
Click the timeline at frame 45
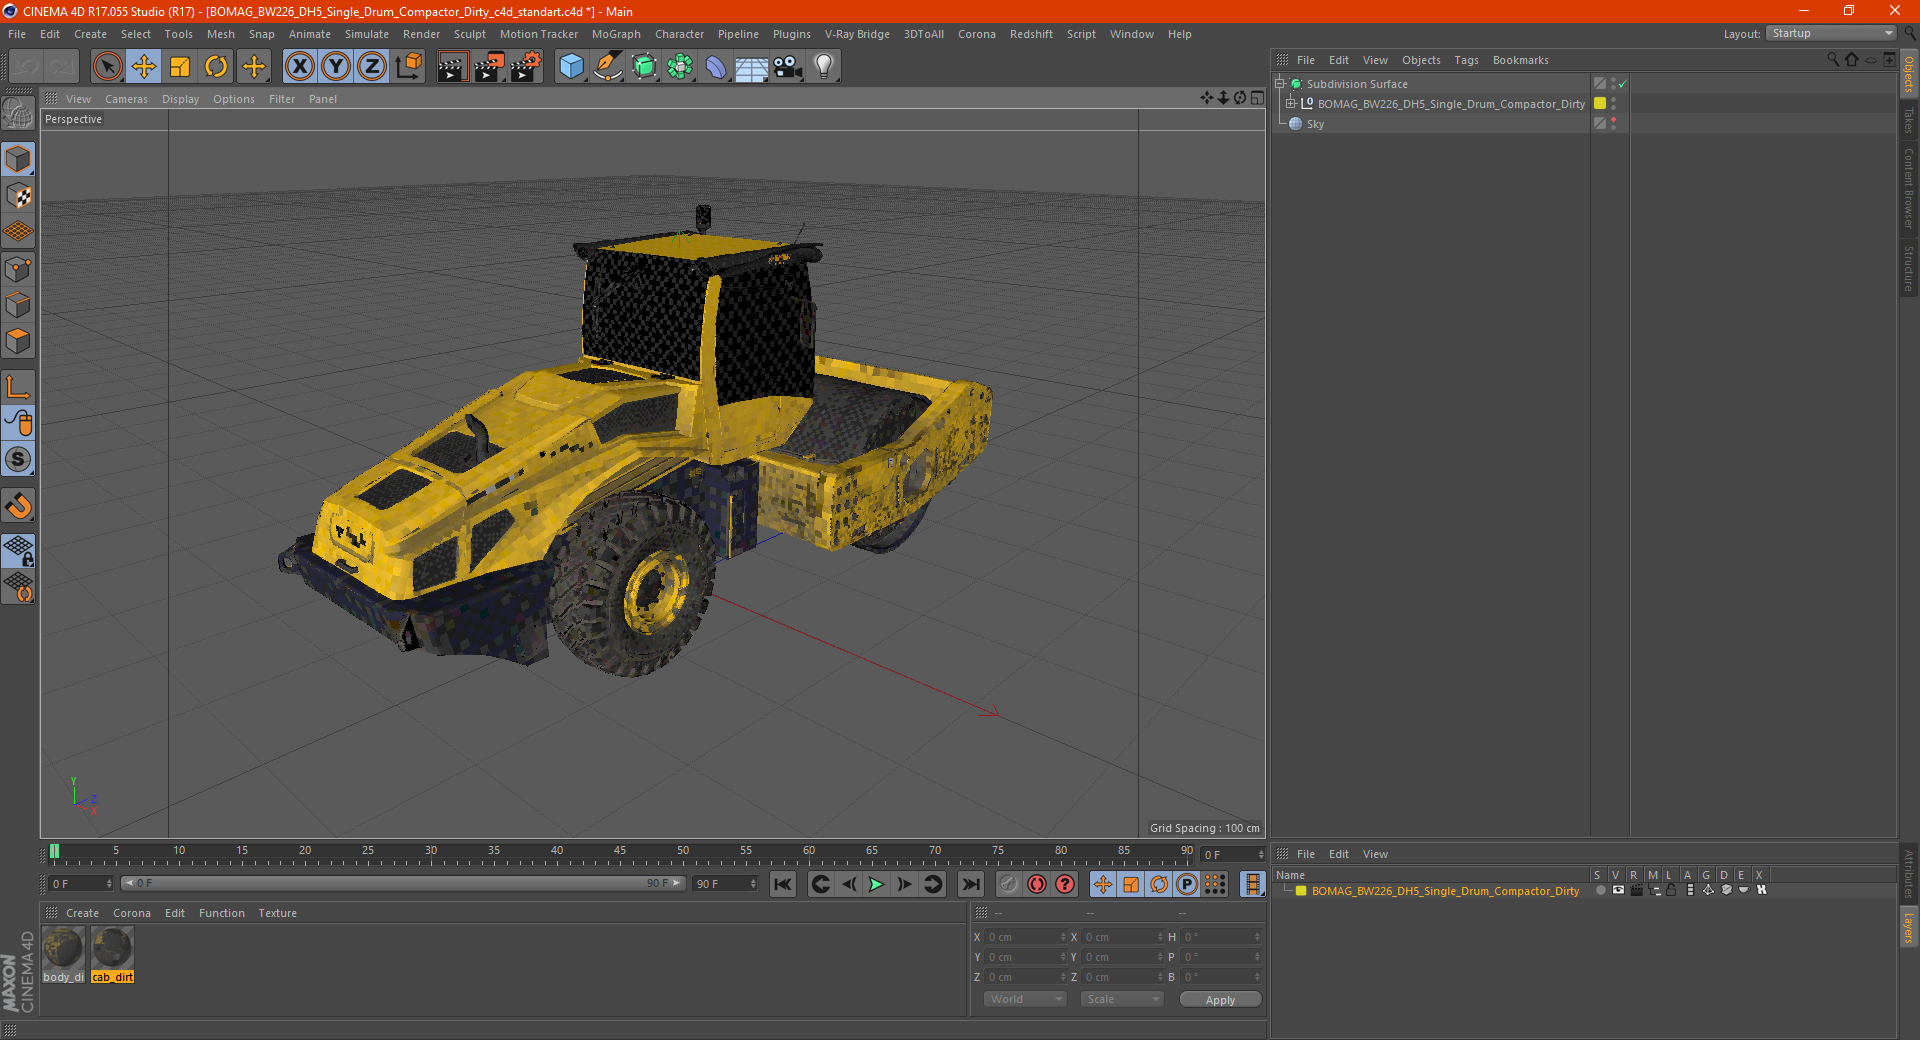(620, 853)
